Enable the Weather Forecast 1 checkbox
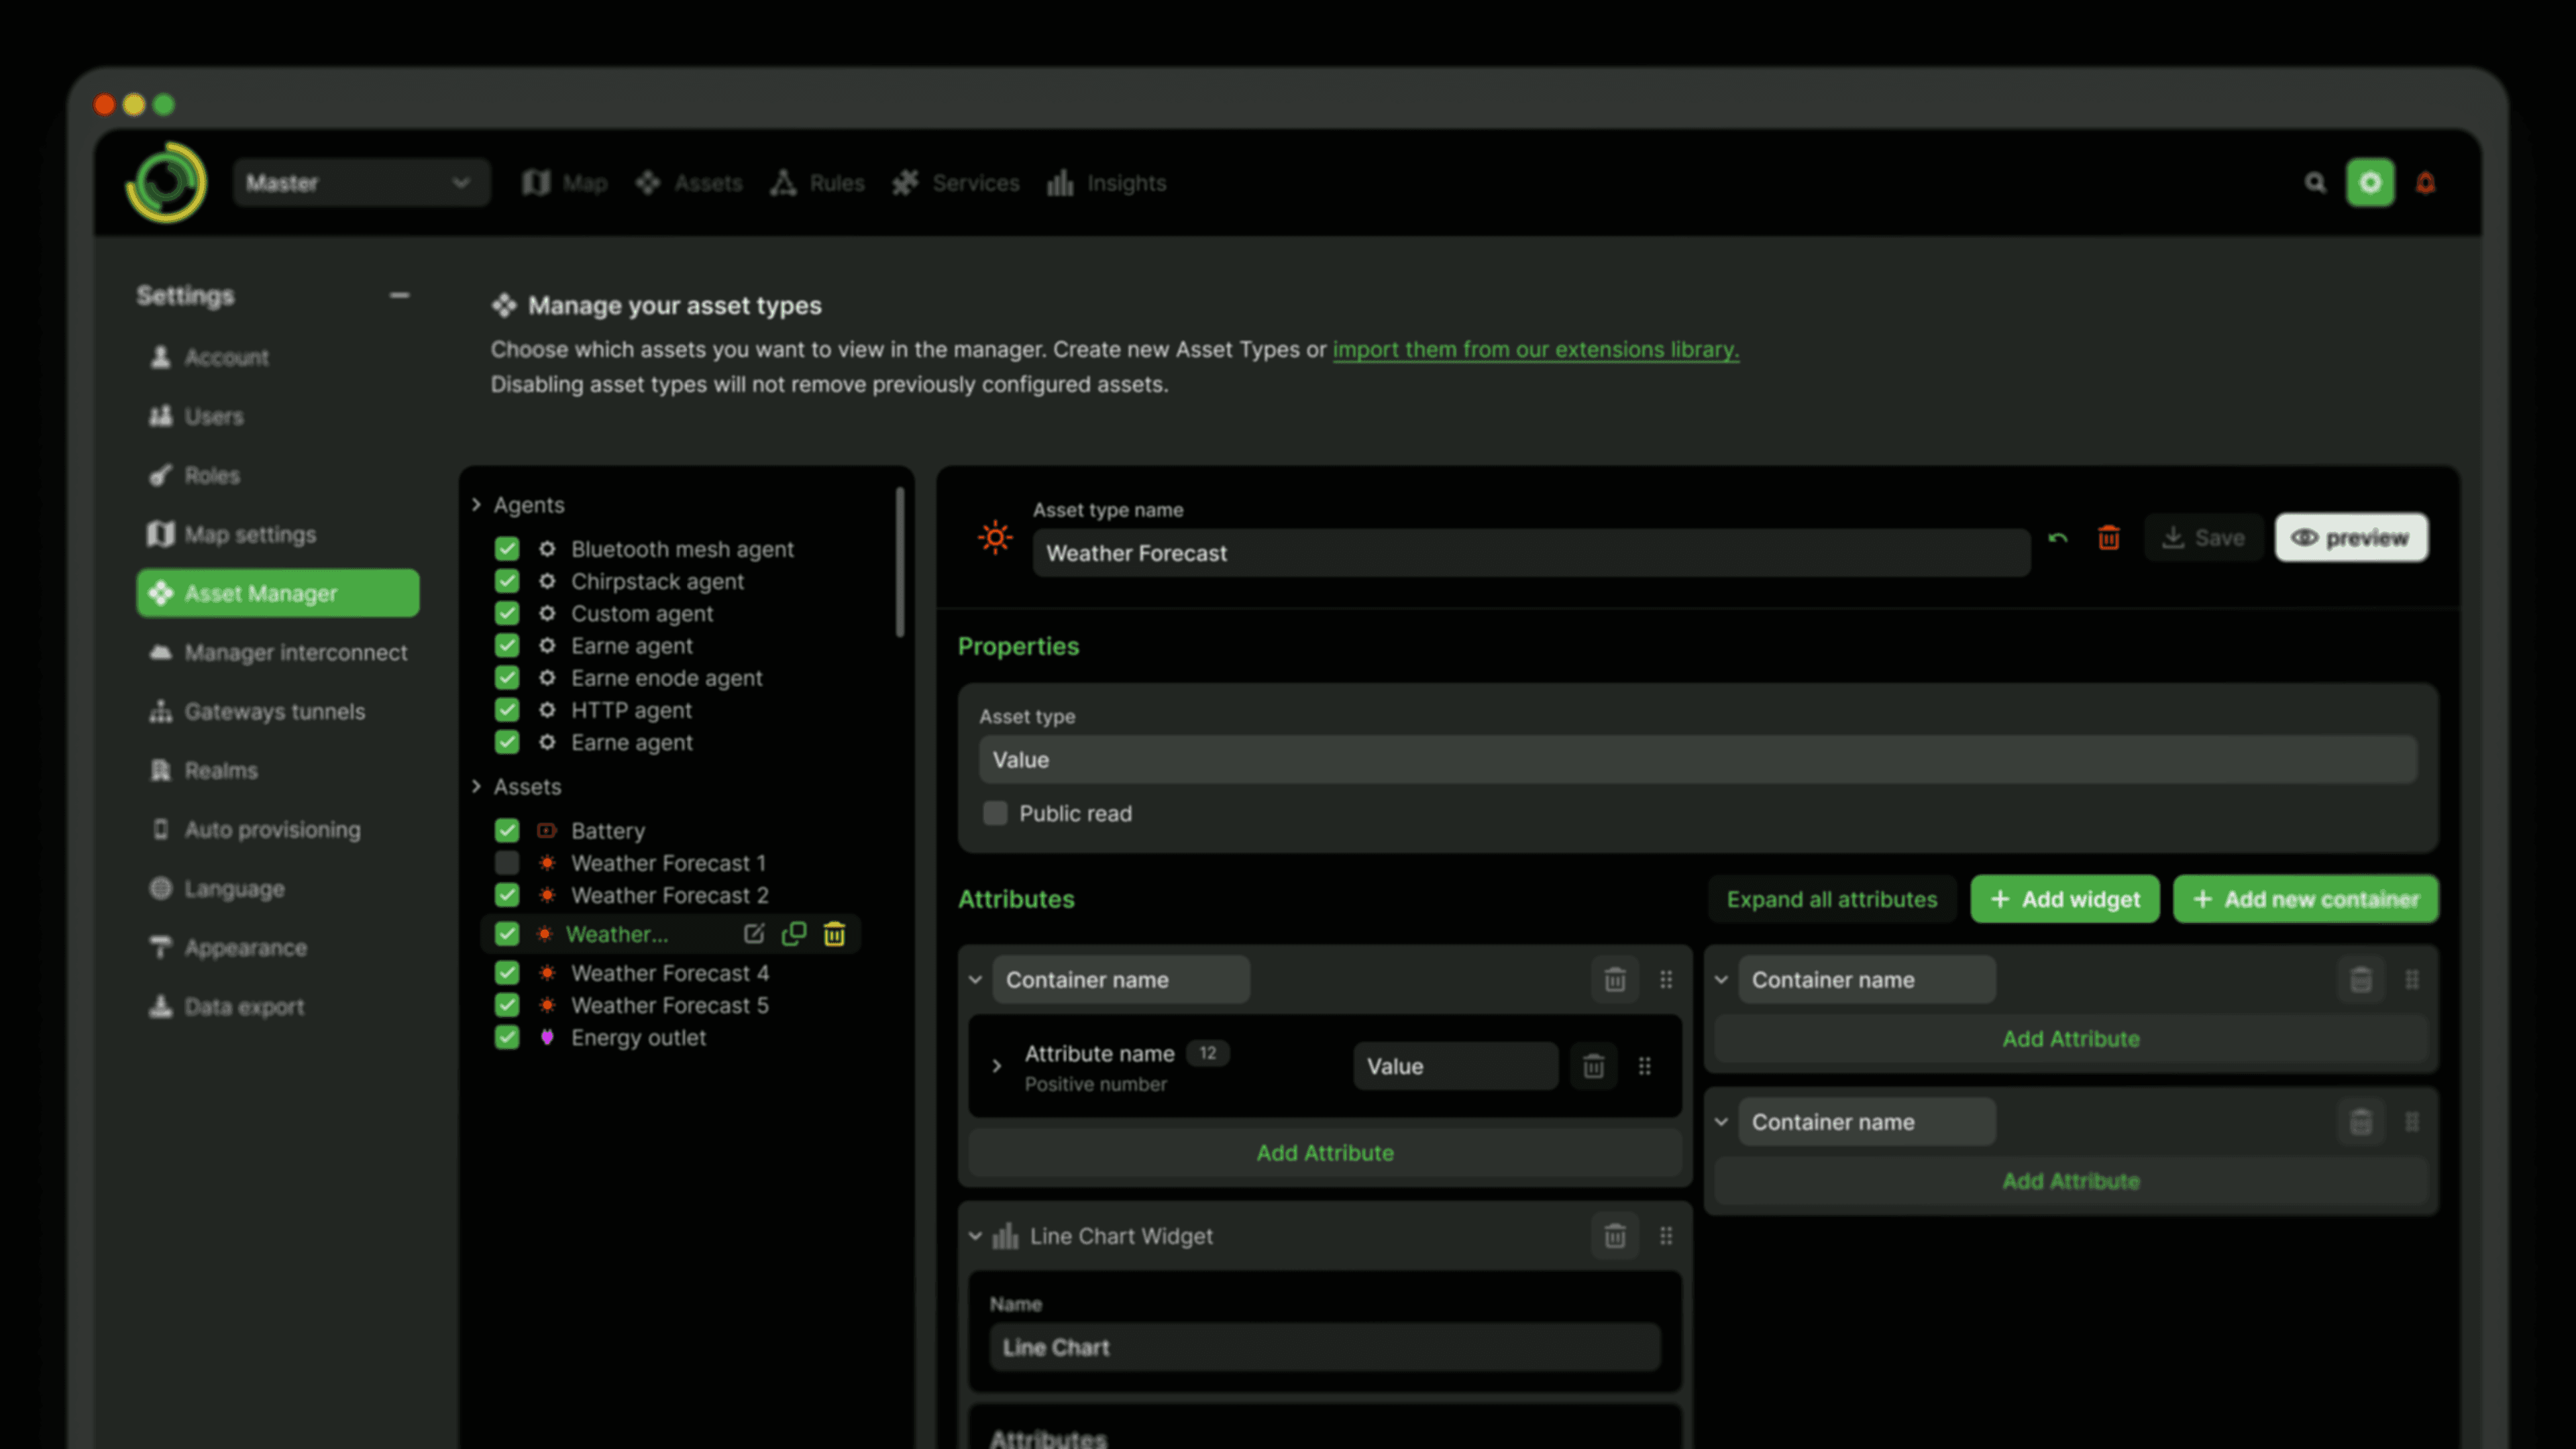This screenshot has width=2576, height=1449. pyautogui.click(x=507, y=863)
